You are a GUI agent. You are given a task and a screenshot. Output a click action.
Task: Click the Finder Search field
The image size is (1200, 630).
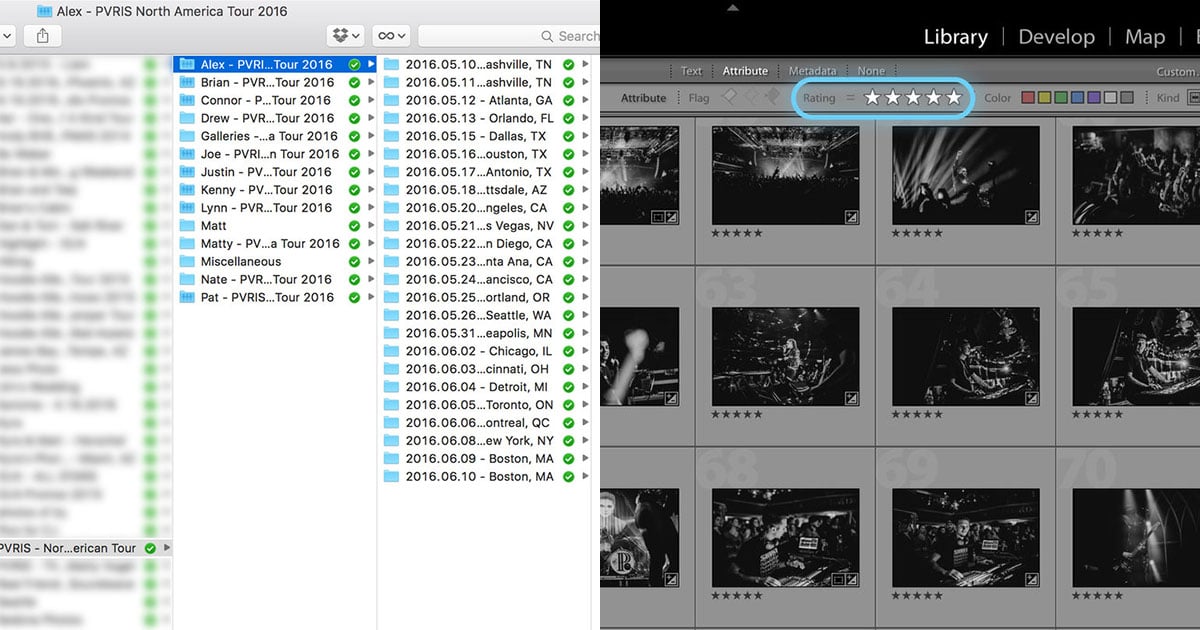pyautogui.click(x=510, y=36)
